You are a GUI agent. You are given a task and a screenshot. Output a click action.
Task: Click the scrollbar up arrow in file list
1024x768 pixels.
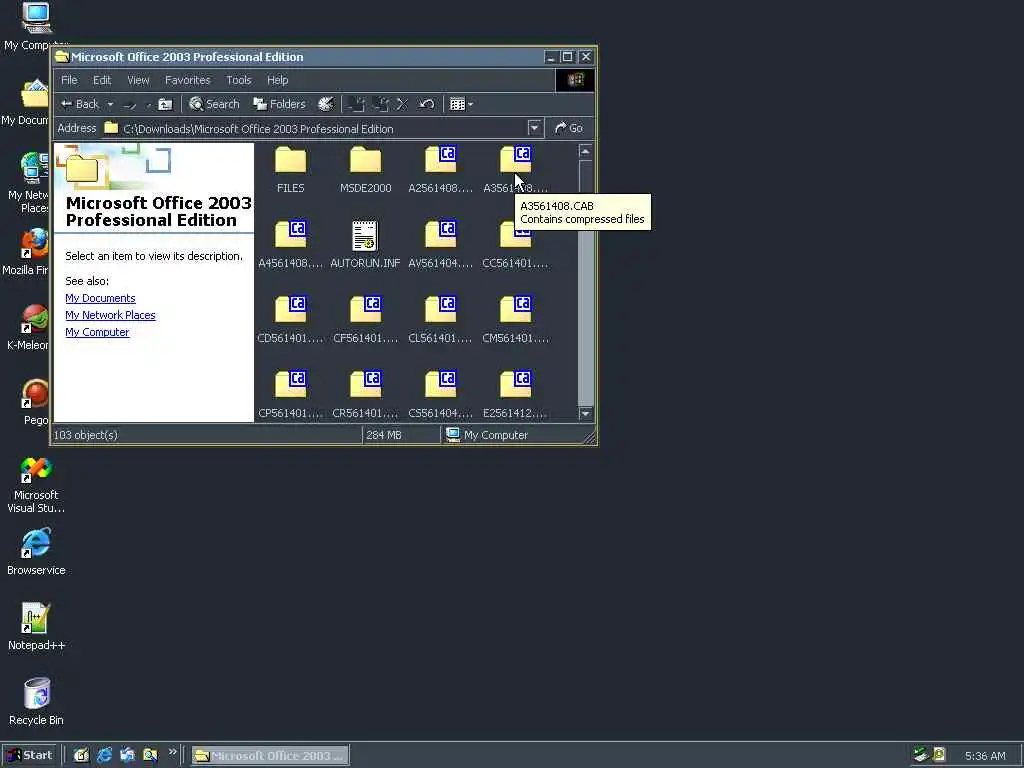[x=585, y=152]
